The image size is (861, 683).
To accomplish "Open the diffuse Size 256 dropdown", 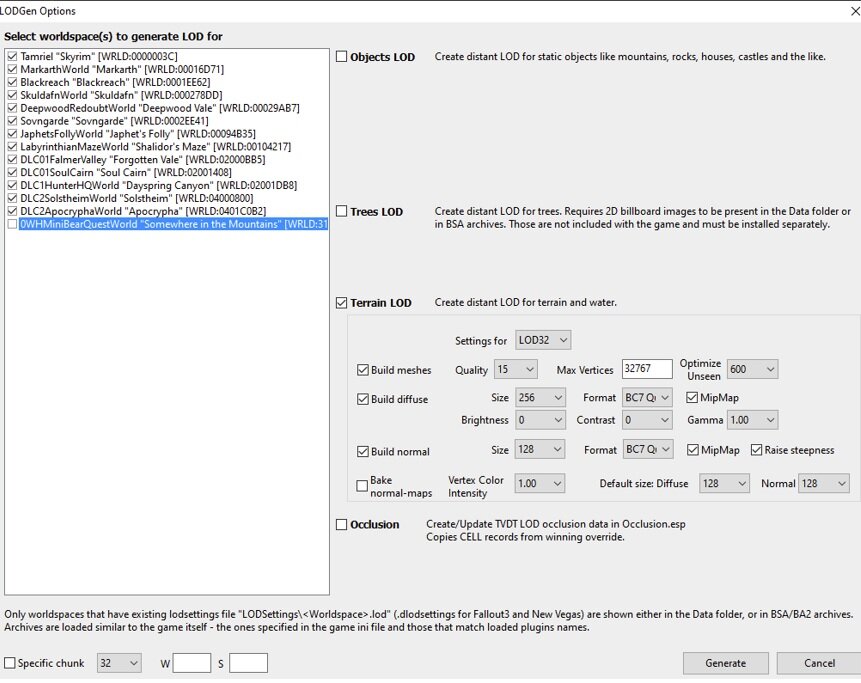I will coord(540,398).
